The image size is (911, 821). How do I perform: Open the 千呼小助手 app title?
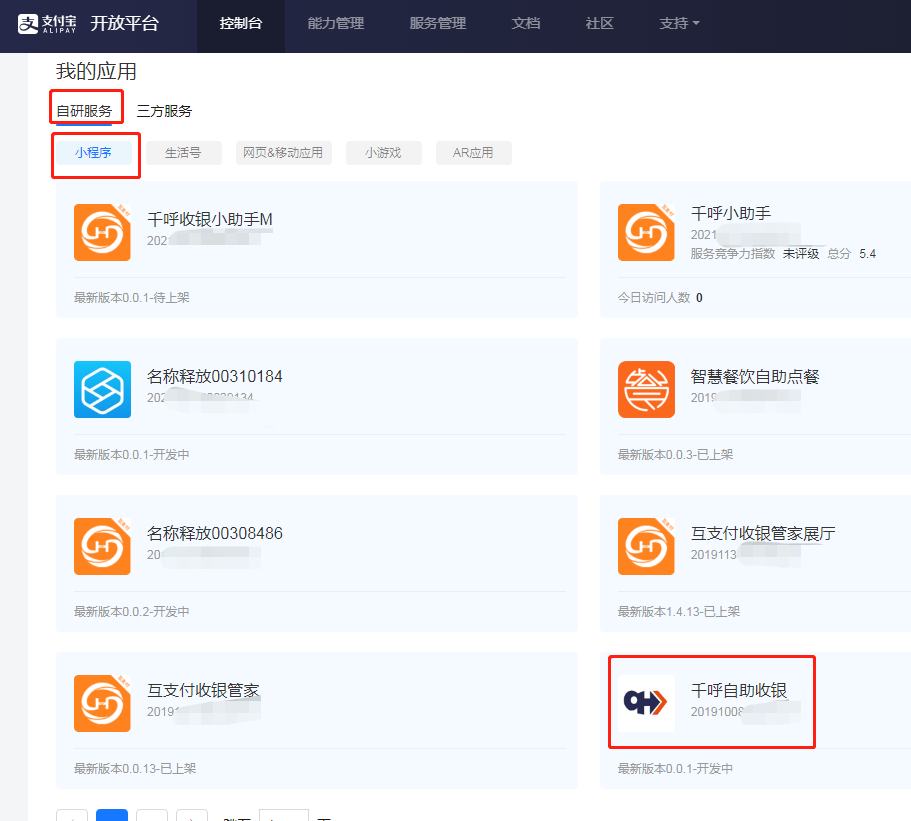click(731, 213)
